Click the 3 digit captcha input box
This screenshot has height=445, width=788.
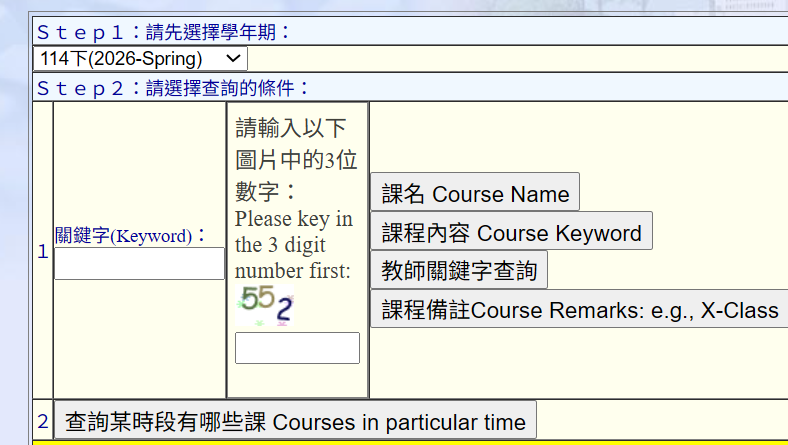click(298, 348)
